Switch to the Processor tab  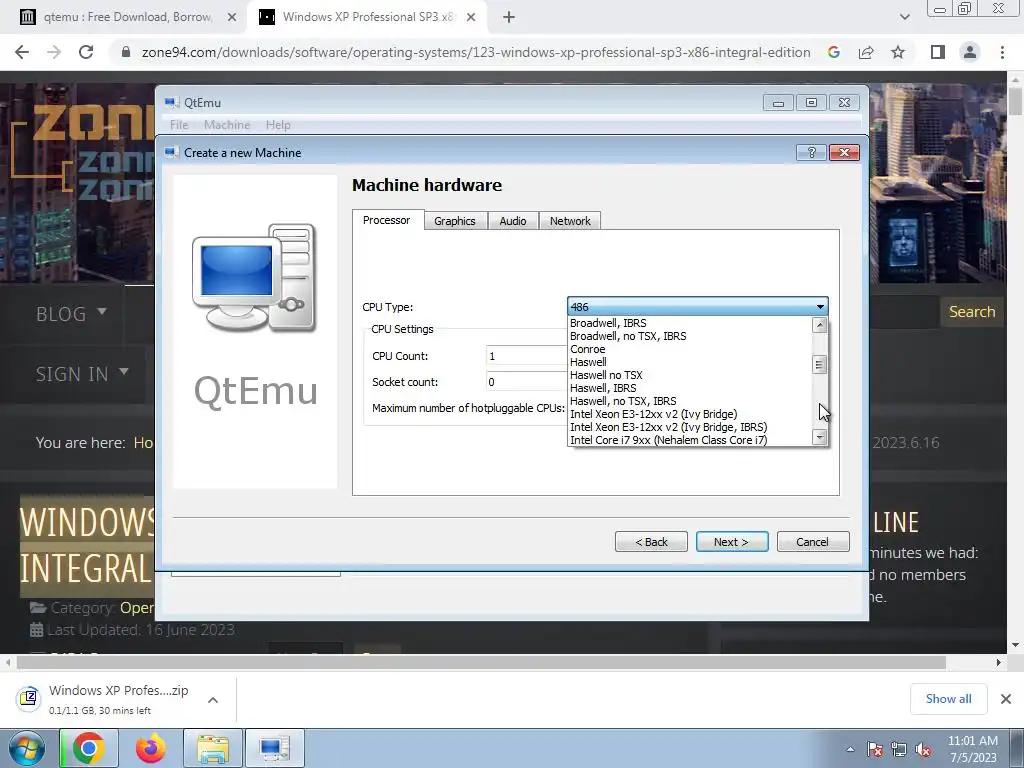click(x=387, y=220)
